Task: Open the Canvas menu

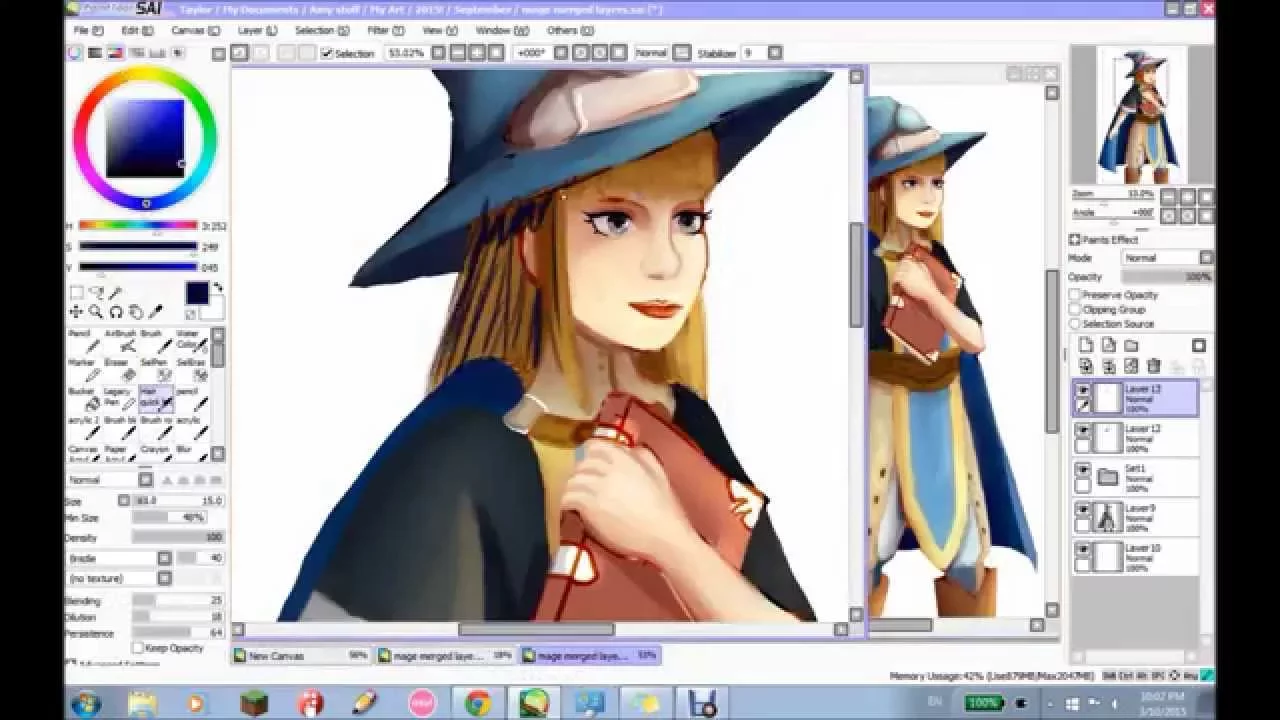Action: point(195,31)
